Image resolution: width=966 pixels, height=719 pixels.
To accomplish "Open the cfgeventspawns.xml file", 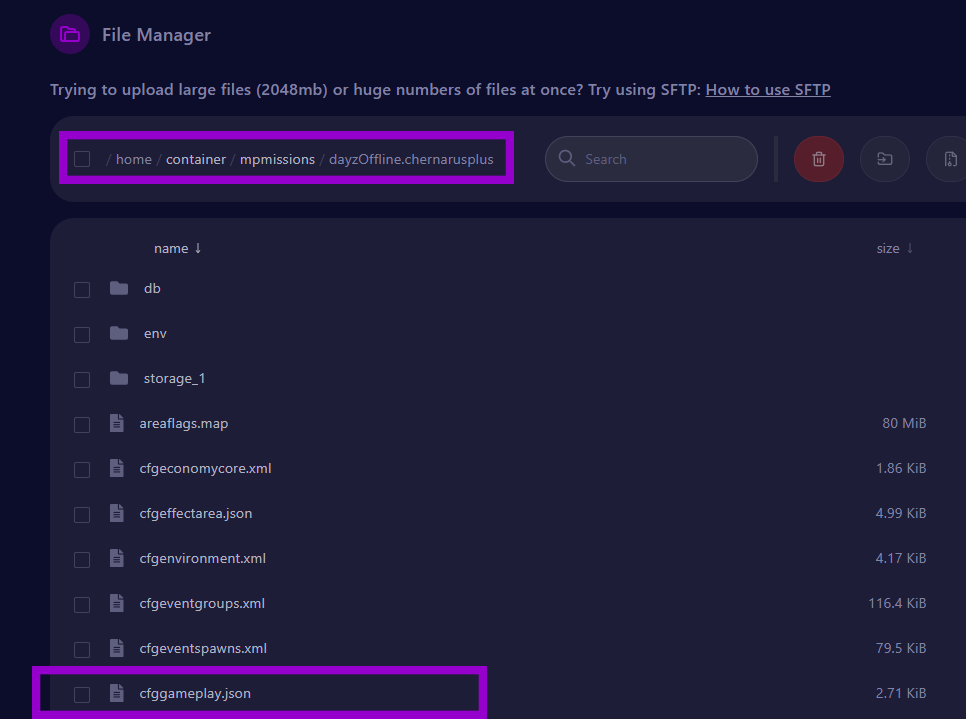I will (x=203, y=648).
